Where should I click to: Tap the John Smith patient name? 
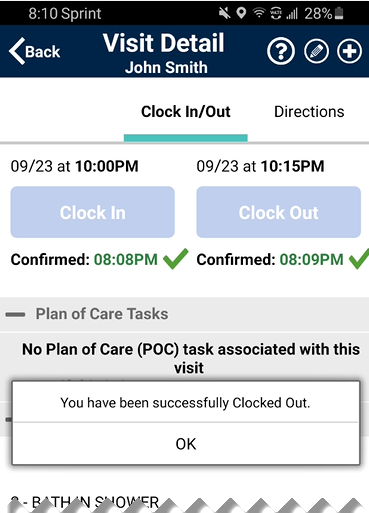click(x=166, y=68)
